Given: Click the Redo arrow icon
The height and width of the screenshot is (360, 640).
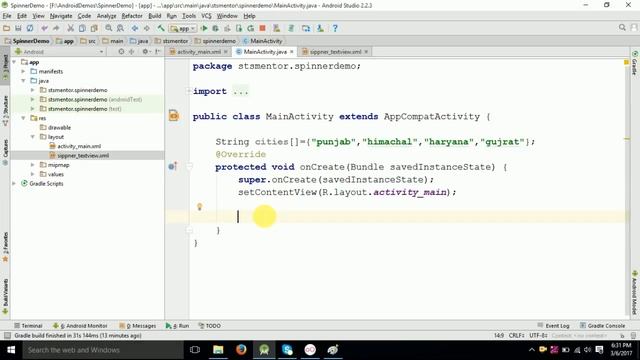Looking at the screenshot, I should click(56, 28).
